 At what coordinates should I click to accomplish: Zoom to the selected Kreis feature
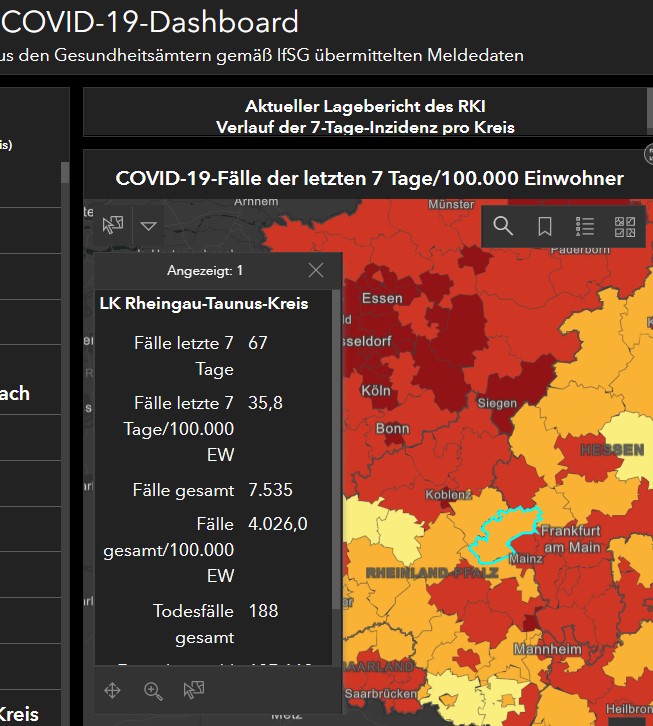pos(153,690)
